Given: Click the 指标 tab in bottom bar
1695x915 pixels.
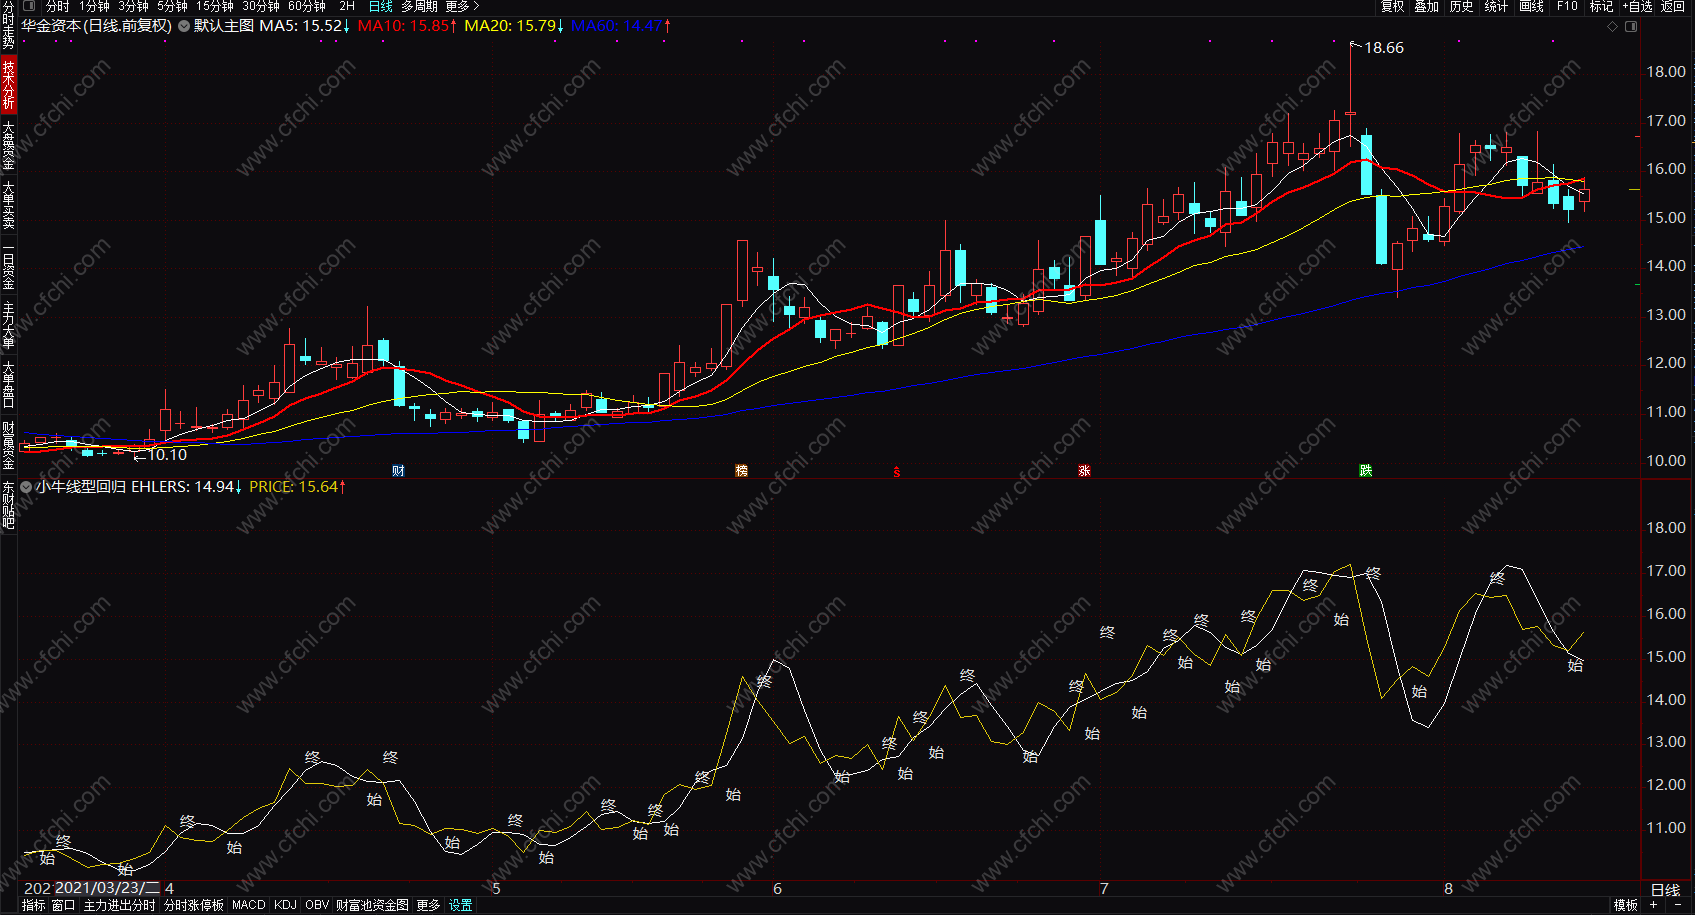Looking at the screenshot, I should click(x=33, y=905).
